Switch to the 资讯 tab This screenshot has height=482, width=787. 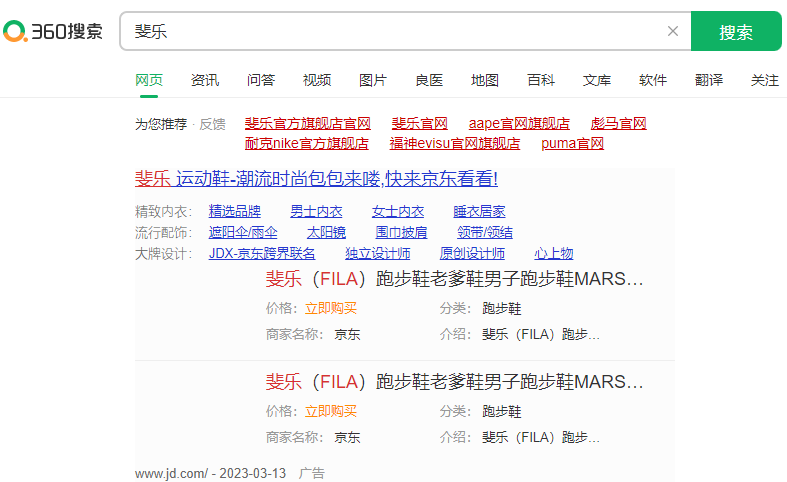(x=205, y=80)
